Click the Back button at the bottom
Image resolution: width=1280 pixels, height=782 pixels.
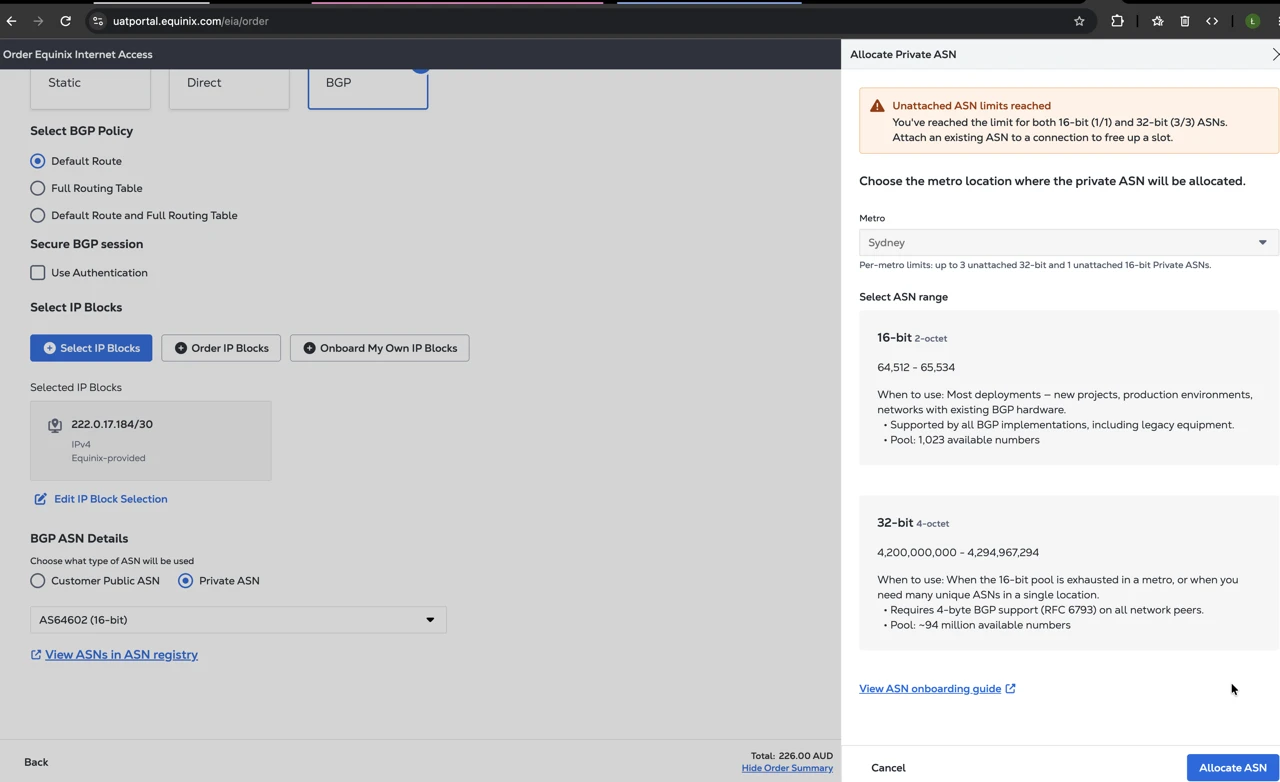(x=36, y=762)
